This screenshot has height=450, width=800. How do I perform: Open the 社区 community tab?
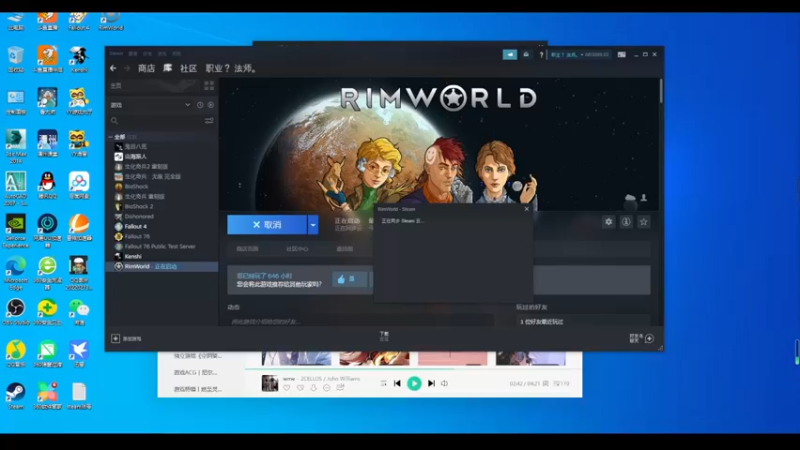188,68
